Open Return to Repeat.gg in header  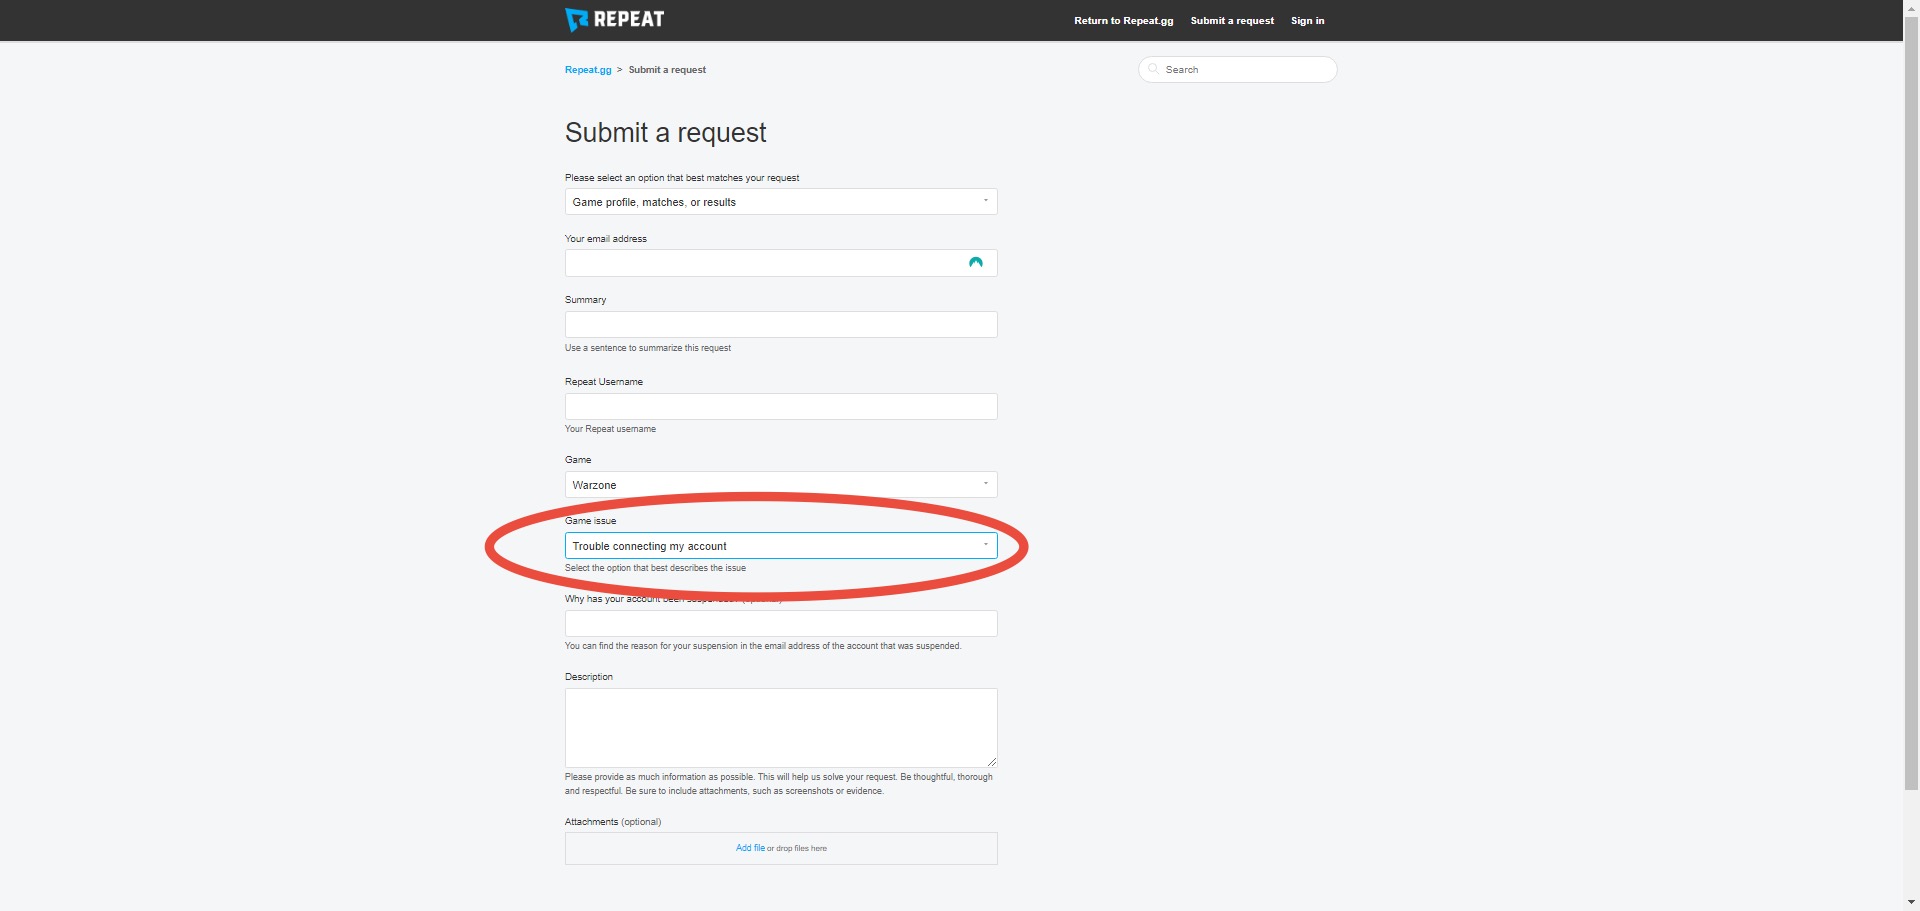tap(1123, 21)
